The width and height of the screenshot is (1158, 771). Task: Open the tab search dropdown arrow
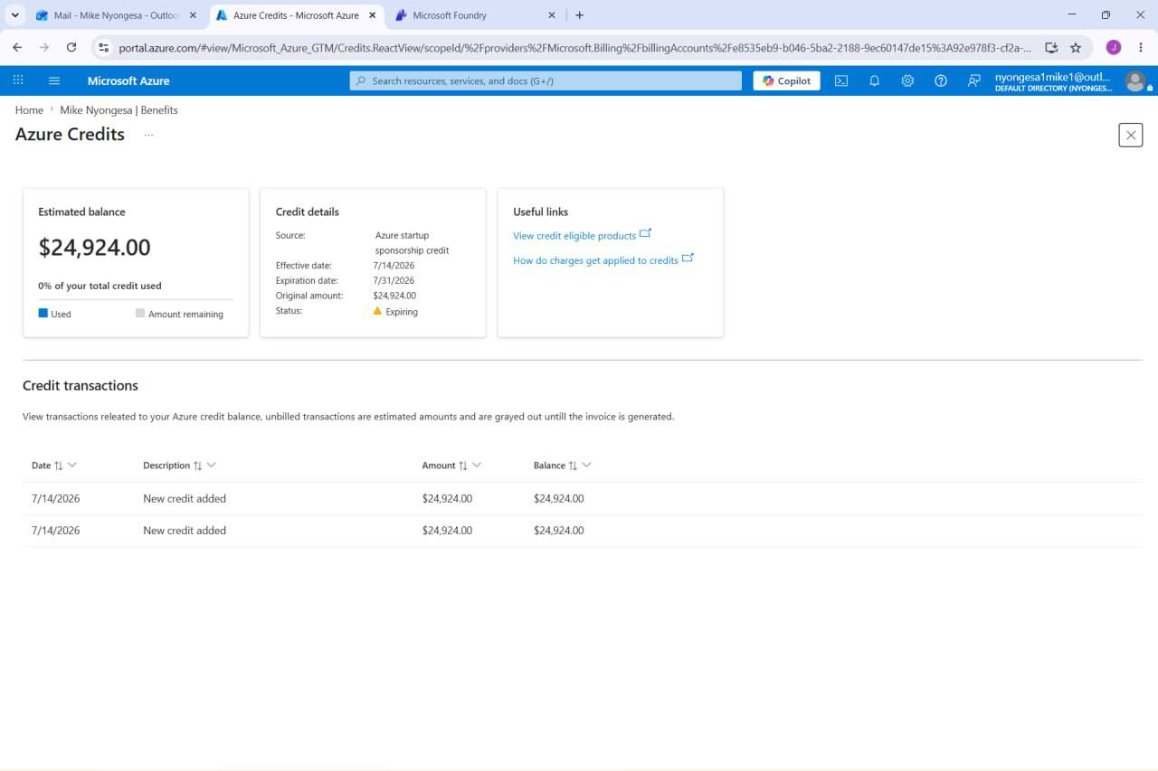[15, 15]
